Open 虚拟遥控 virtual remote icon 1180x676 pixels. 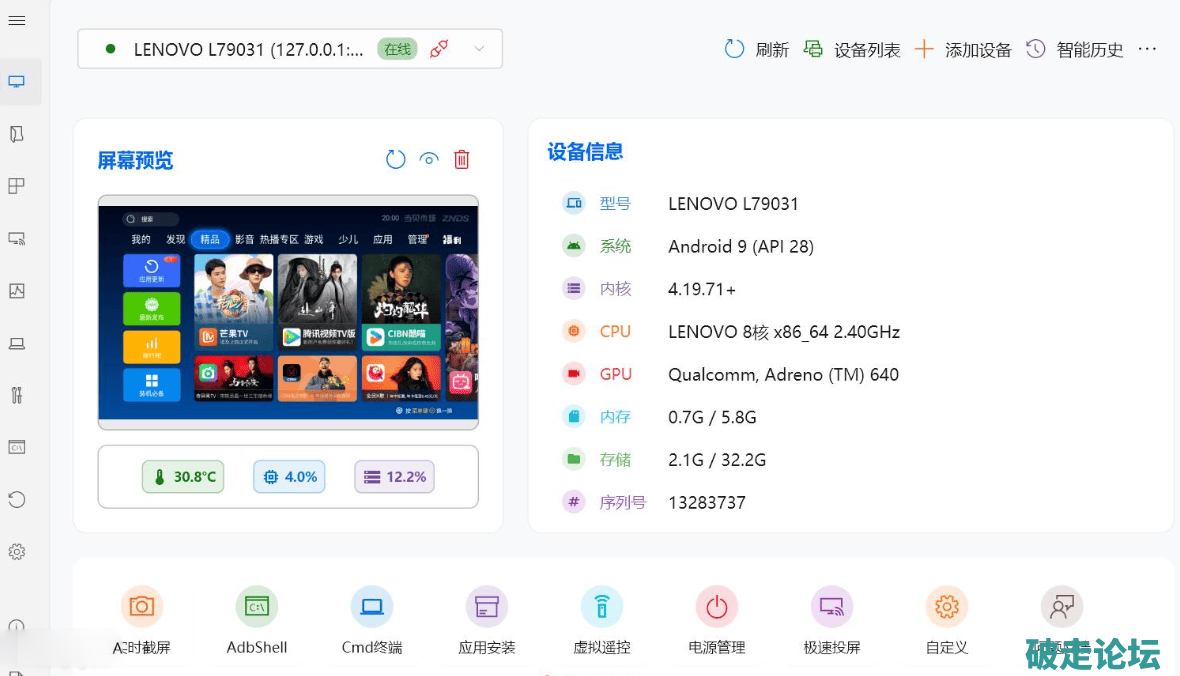click(601, 607)
